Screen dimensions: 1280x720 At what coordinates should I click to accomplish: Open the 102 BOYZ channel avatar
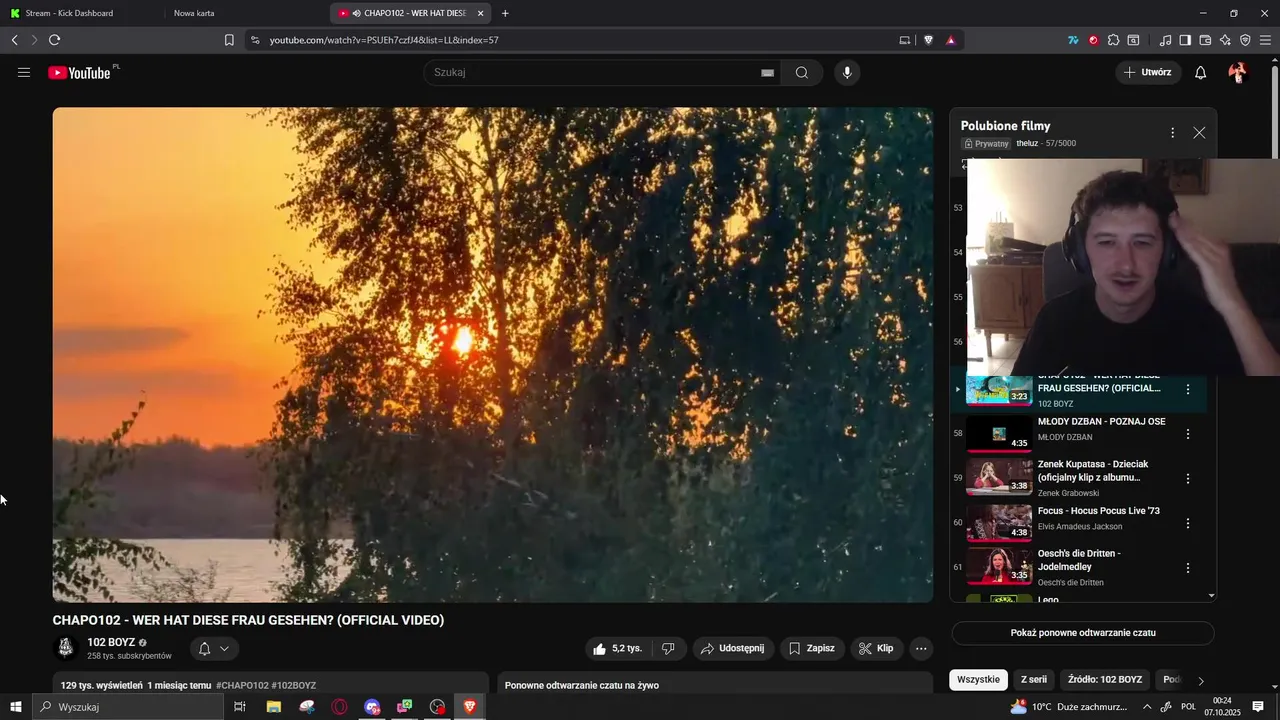[x=66, y=648]
